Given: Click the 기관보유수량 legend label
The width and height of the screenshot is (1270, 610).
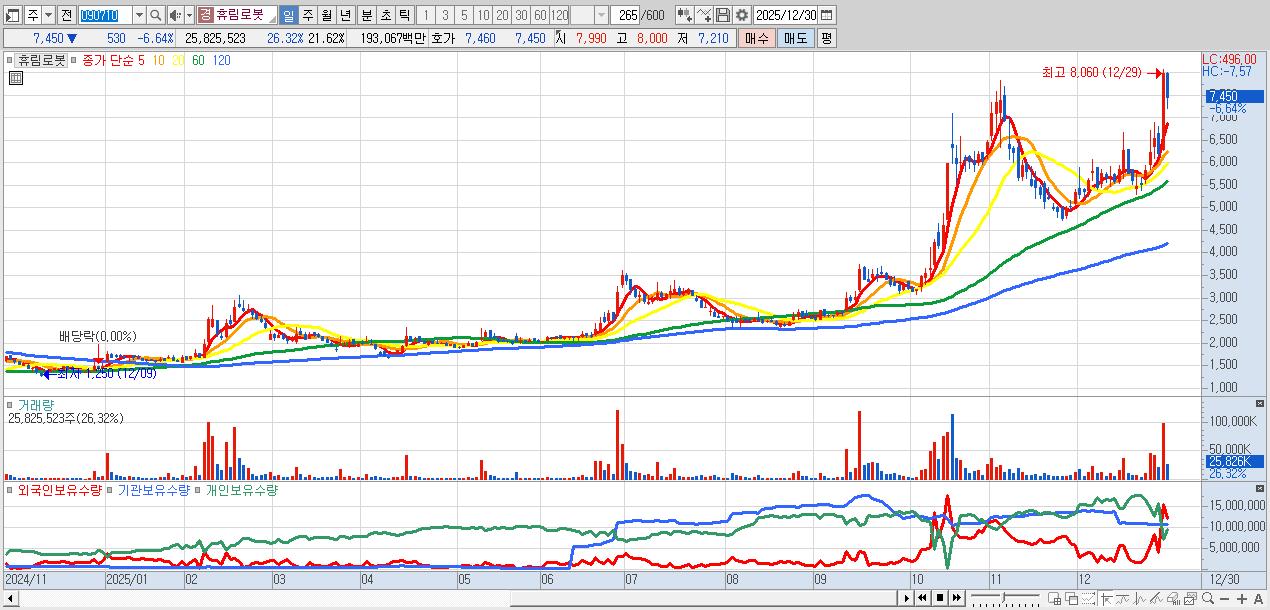Looking at the screenshot, I should click(x=152, y=490).
